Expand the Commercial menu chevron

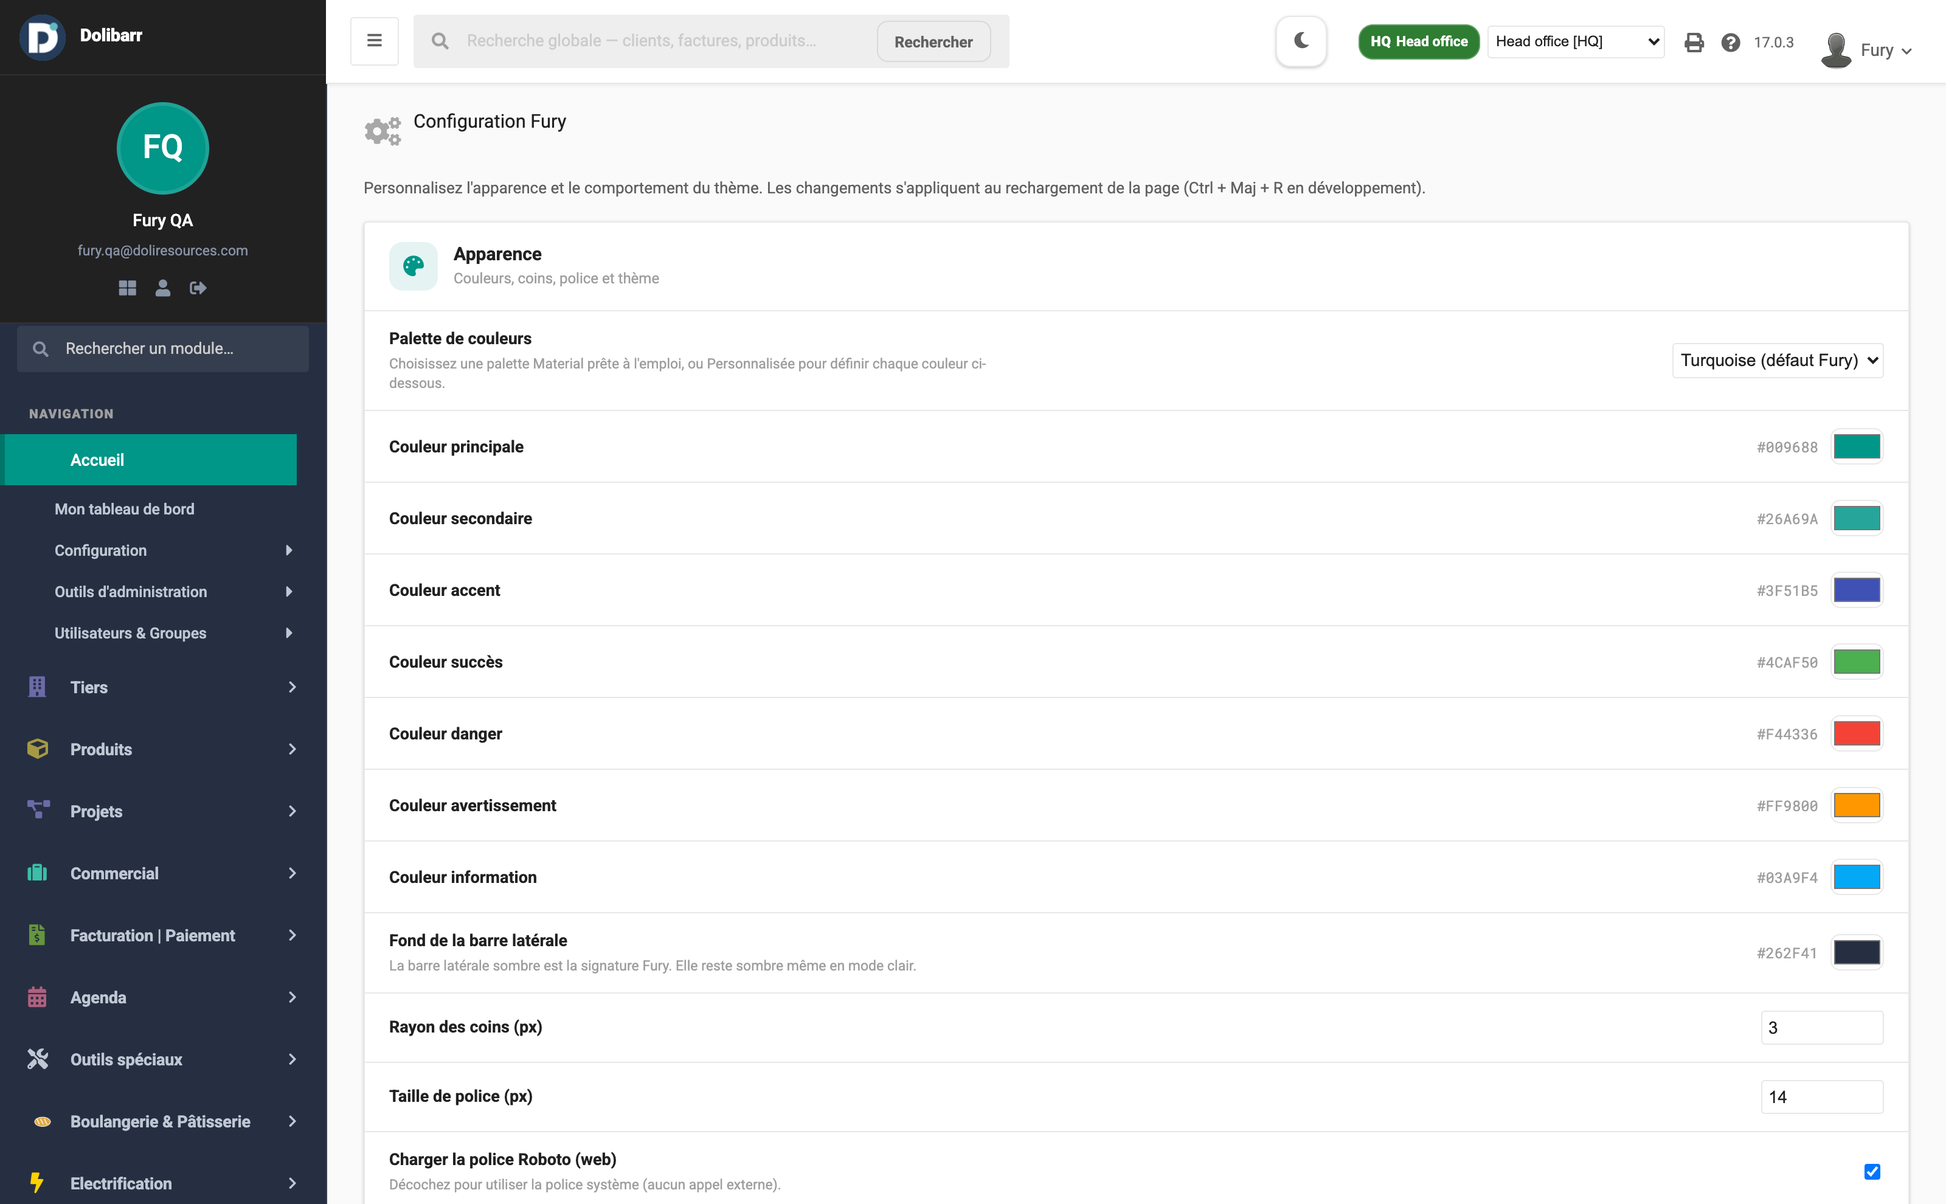coord(292,873)
